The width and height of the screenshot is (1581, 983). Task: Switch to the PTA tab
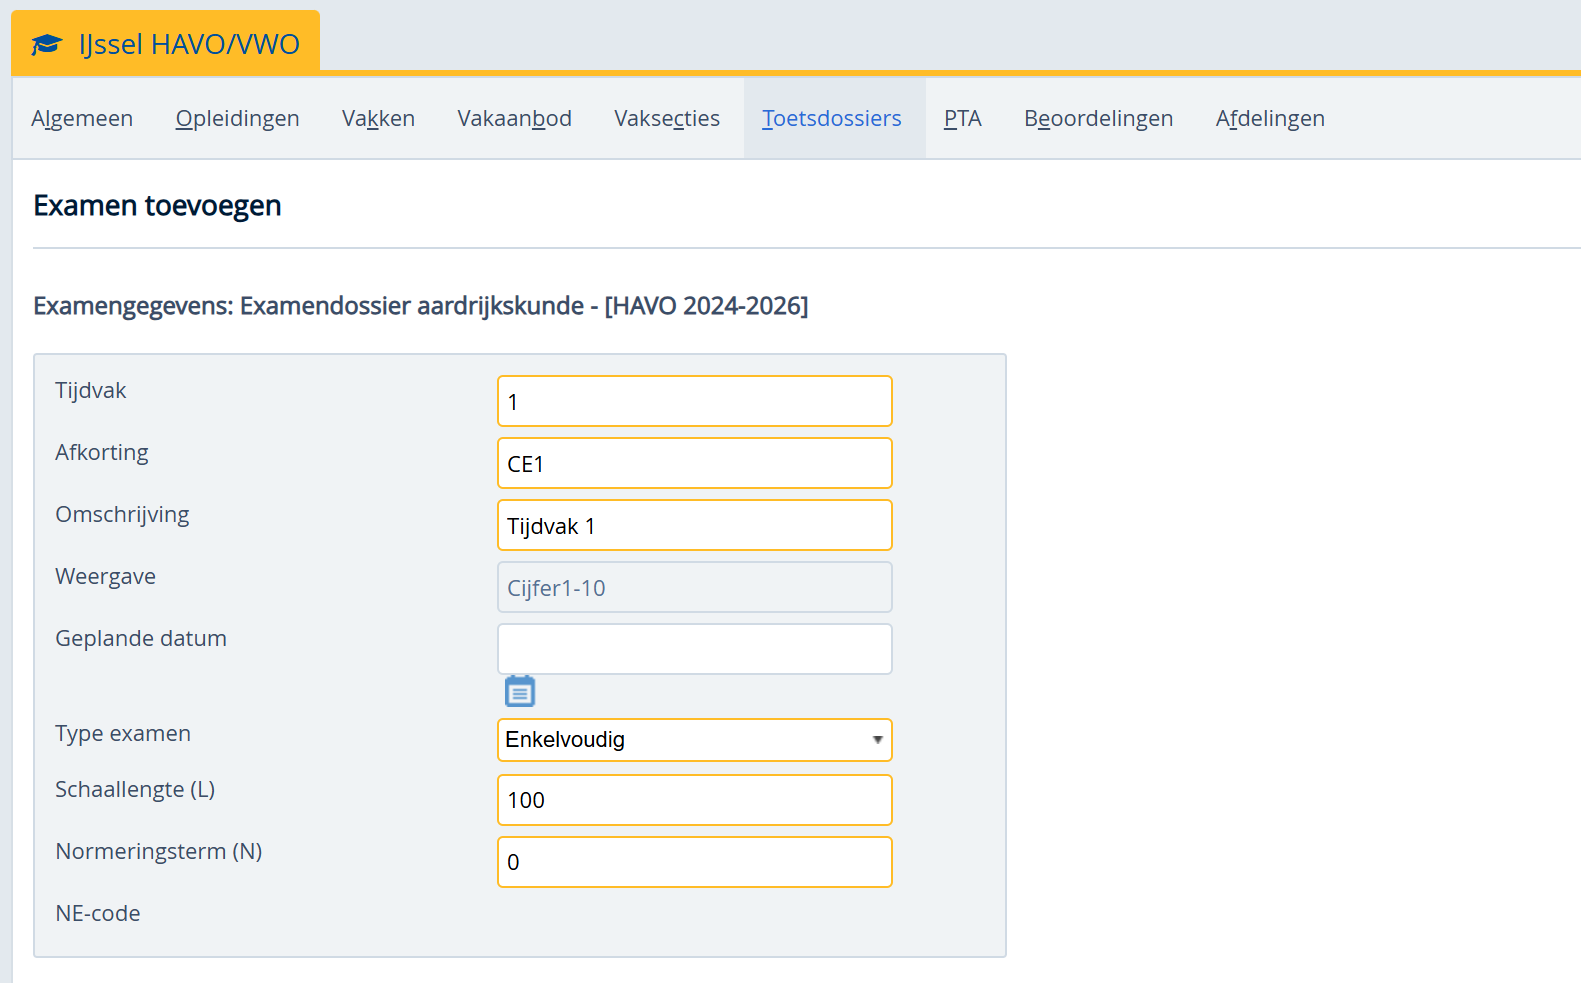(x=962, y=119)
